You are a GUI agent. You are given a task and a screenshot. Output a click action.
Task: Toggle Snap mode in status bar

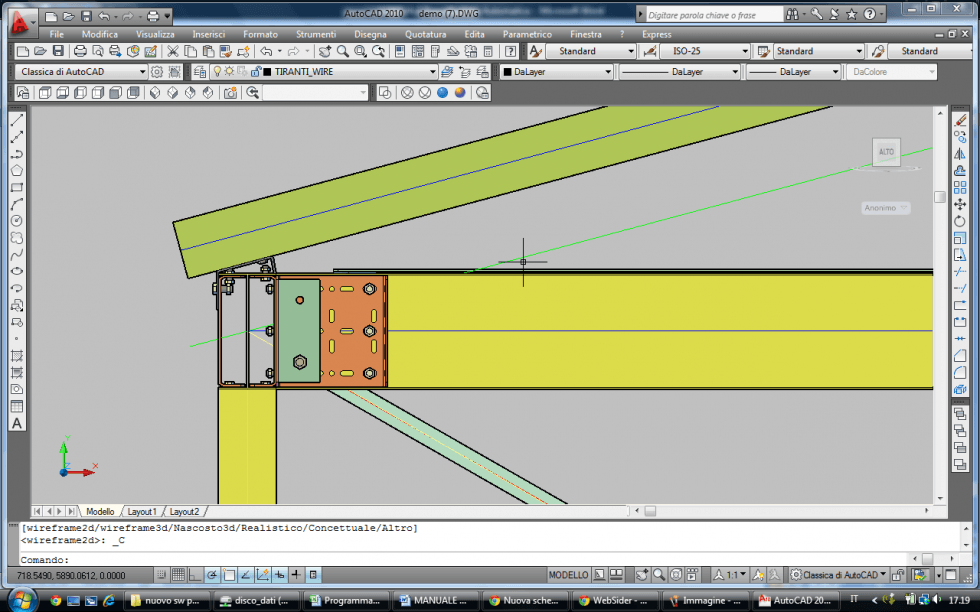point(161,575)
